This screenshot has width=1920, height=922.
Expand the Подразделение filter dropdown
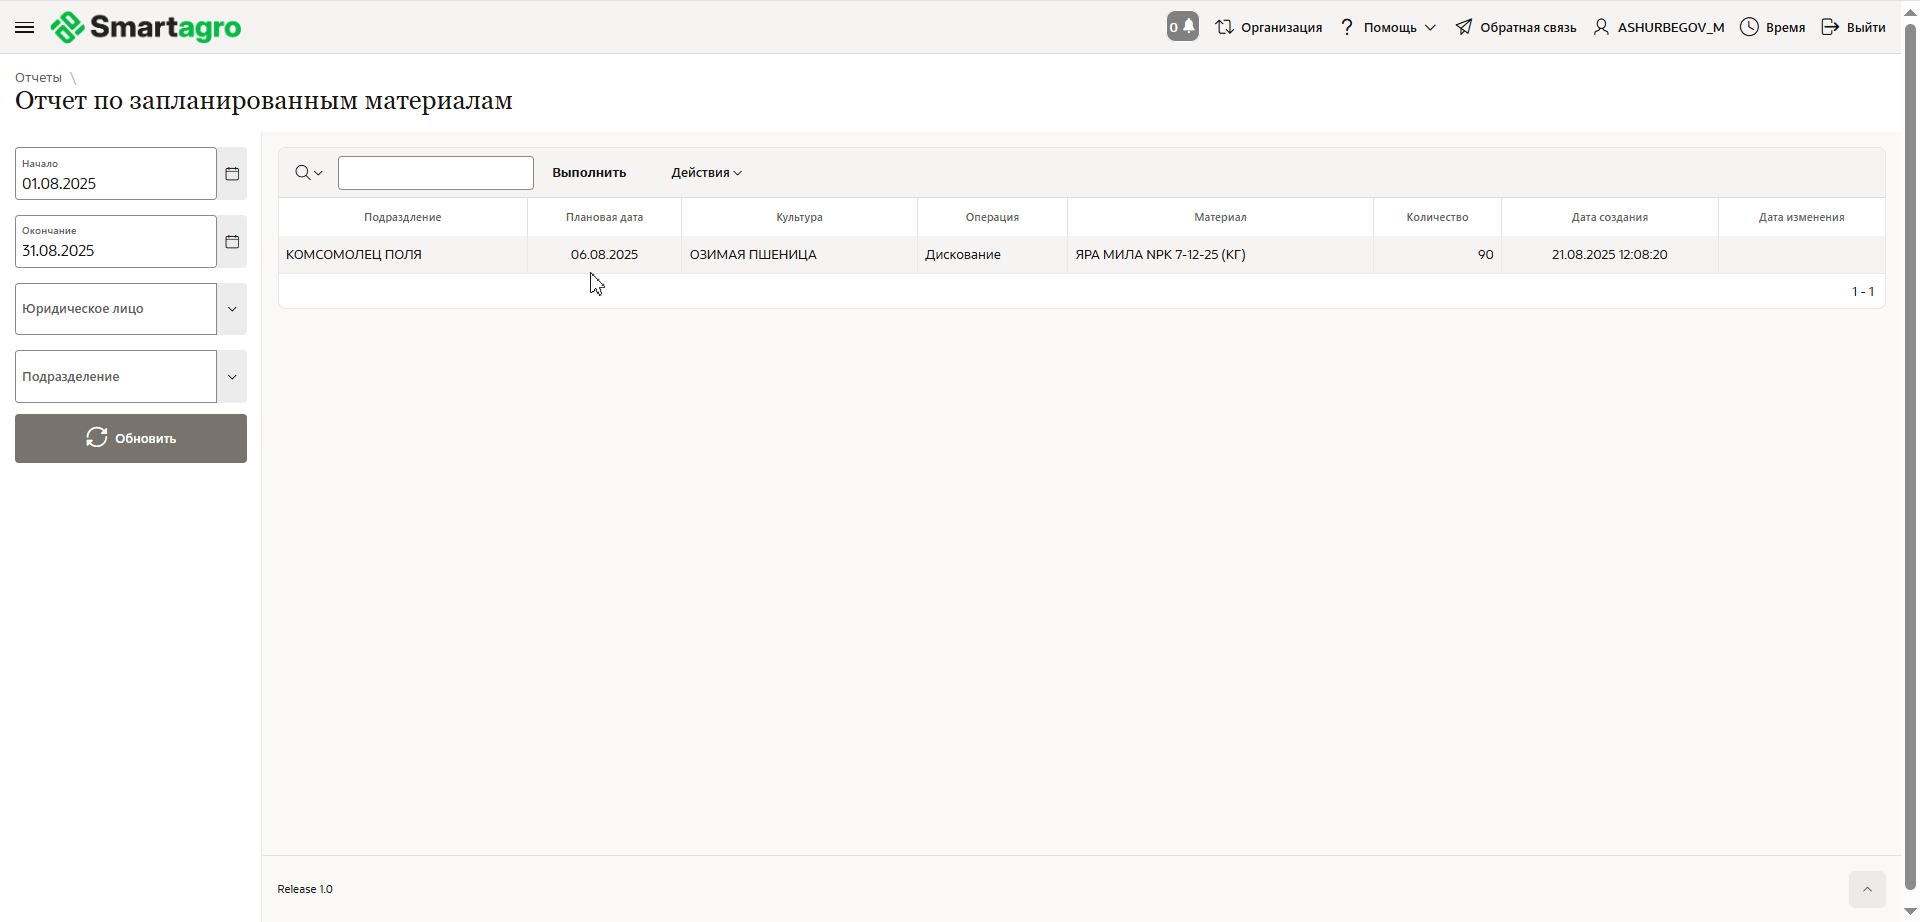pyautogui.click(x=232, y=377)
